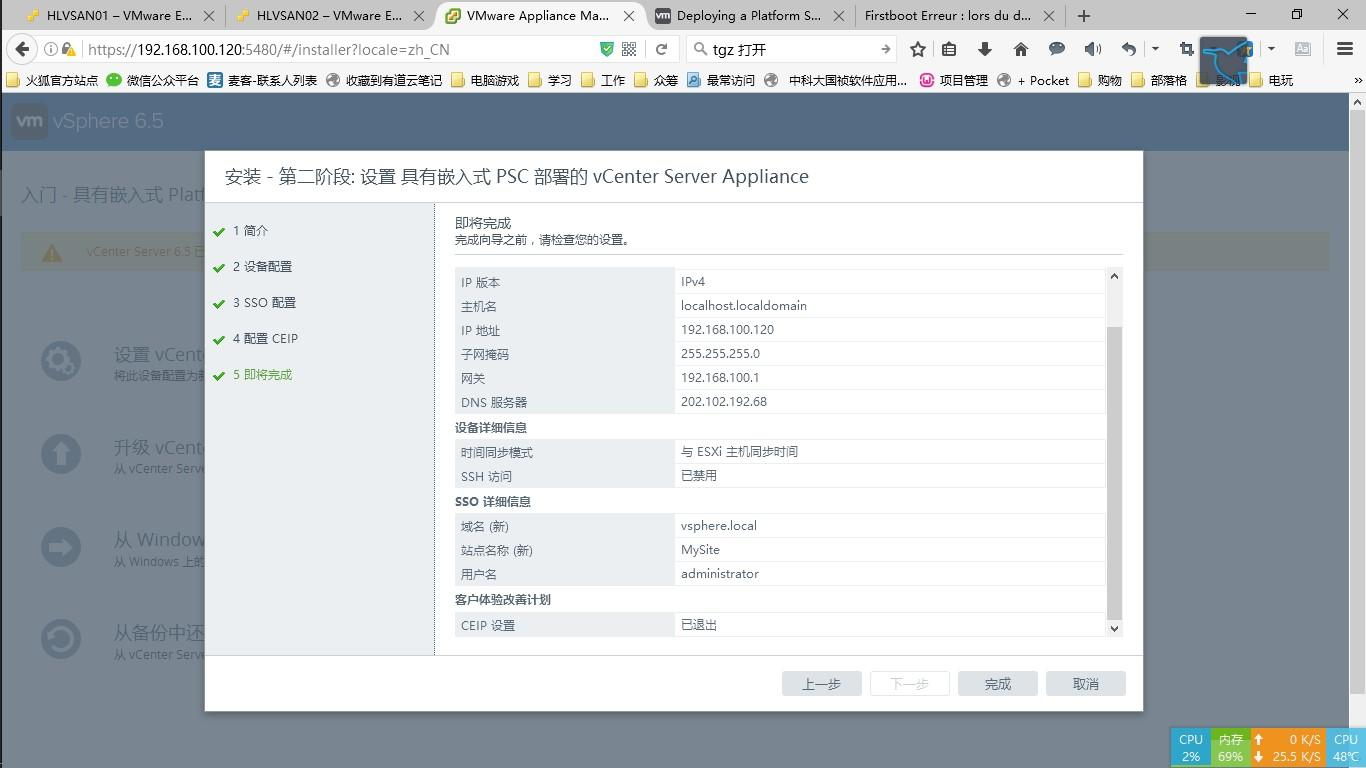Open Firefox hamburger menu
Viewport: 1366px width, 768px height.
pyautogui.click(x=1345, y=49)
